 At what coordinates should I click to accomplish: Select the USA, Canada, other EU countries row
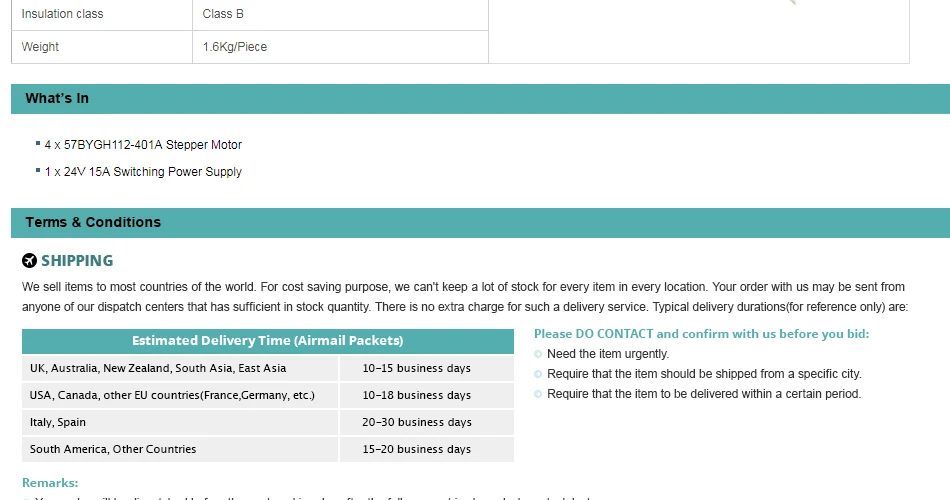[268, 395]
